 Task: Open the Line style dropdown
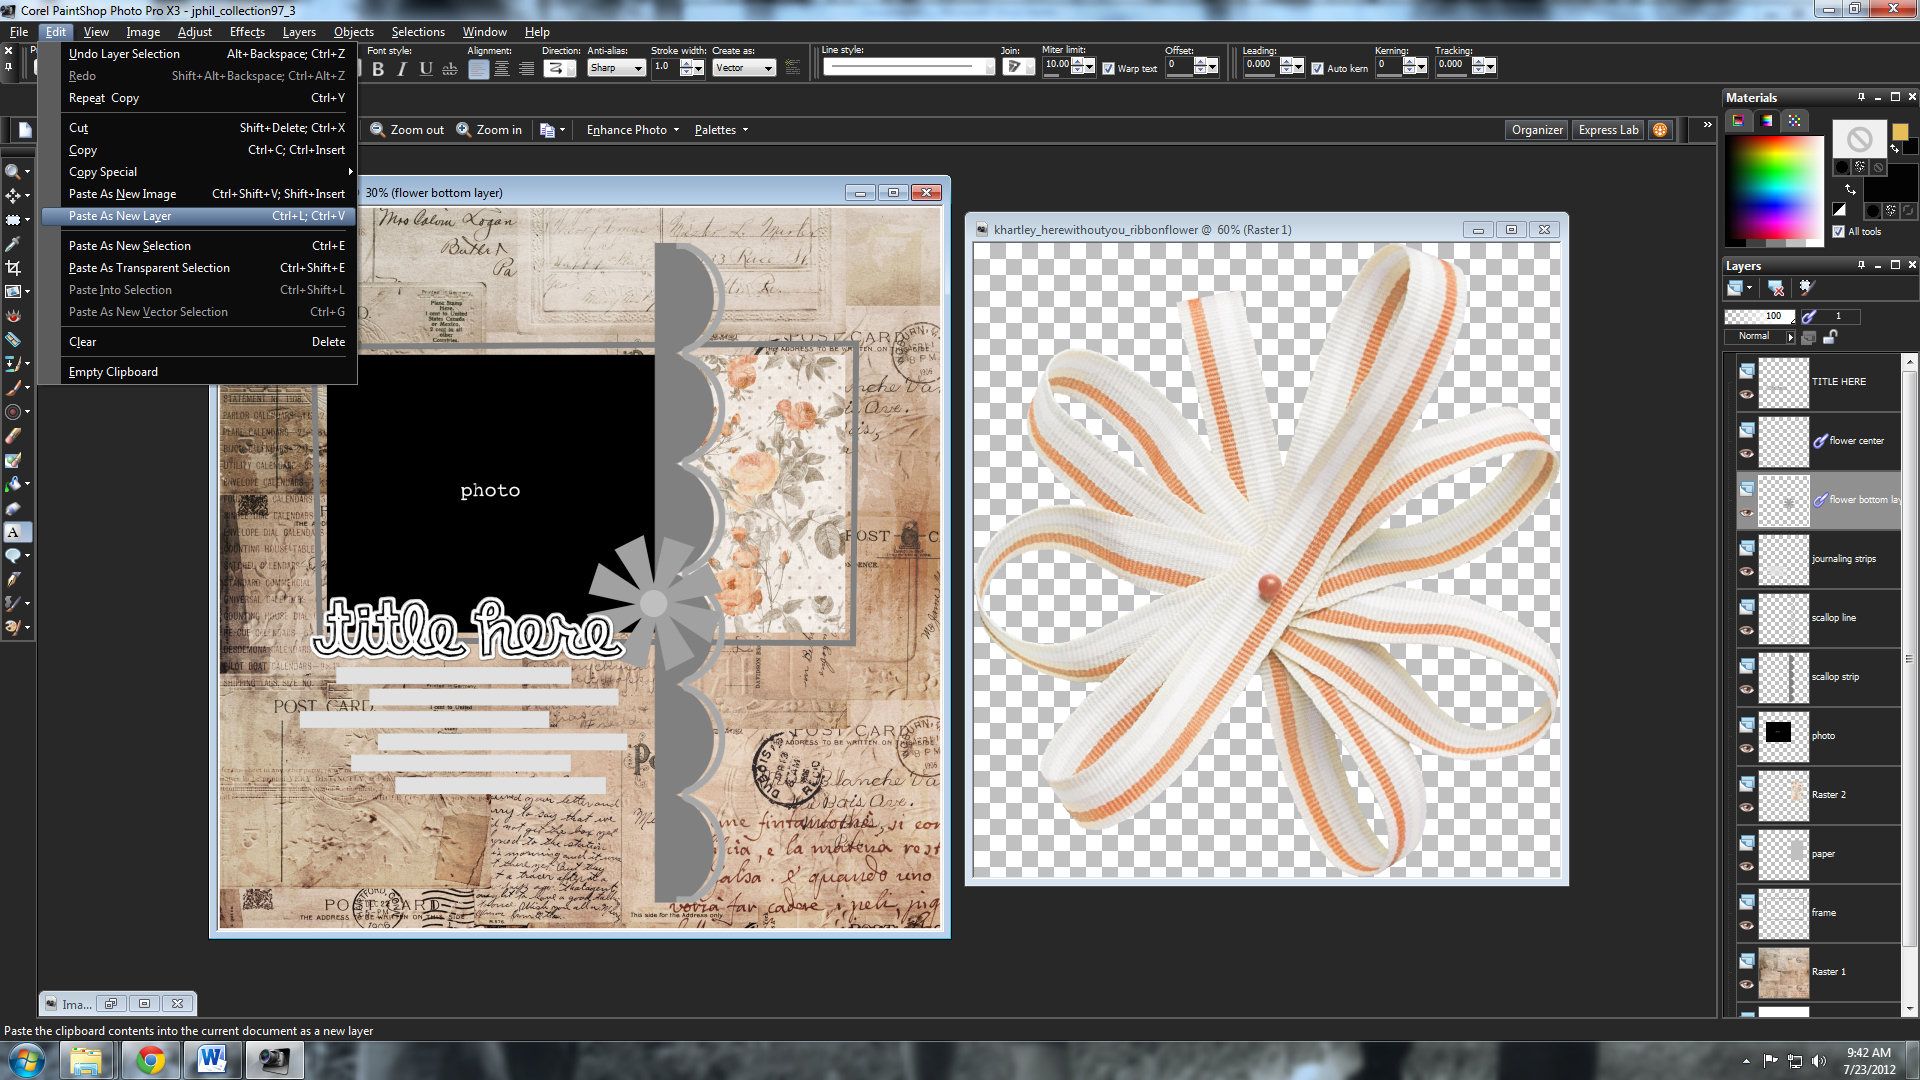click(x=908, y=67)
